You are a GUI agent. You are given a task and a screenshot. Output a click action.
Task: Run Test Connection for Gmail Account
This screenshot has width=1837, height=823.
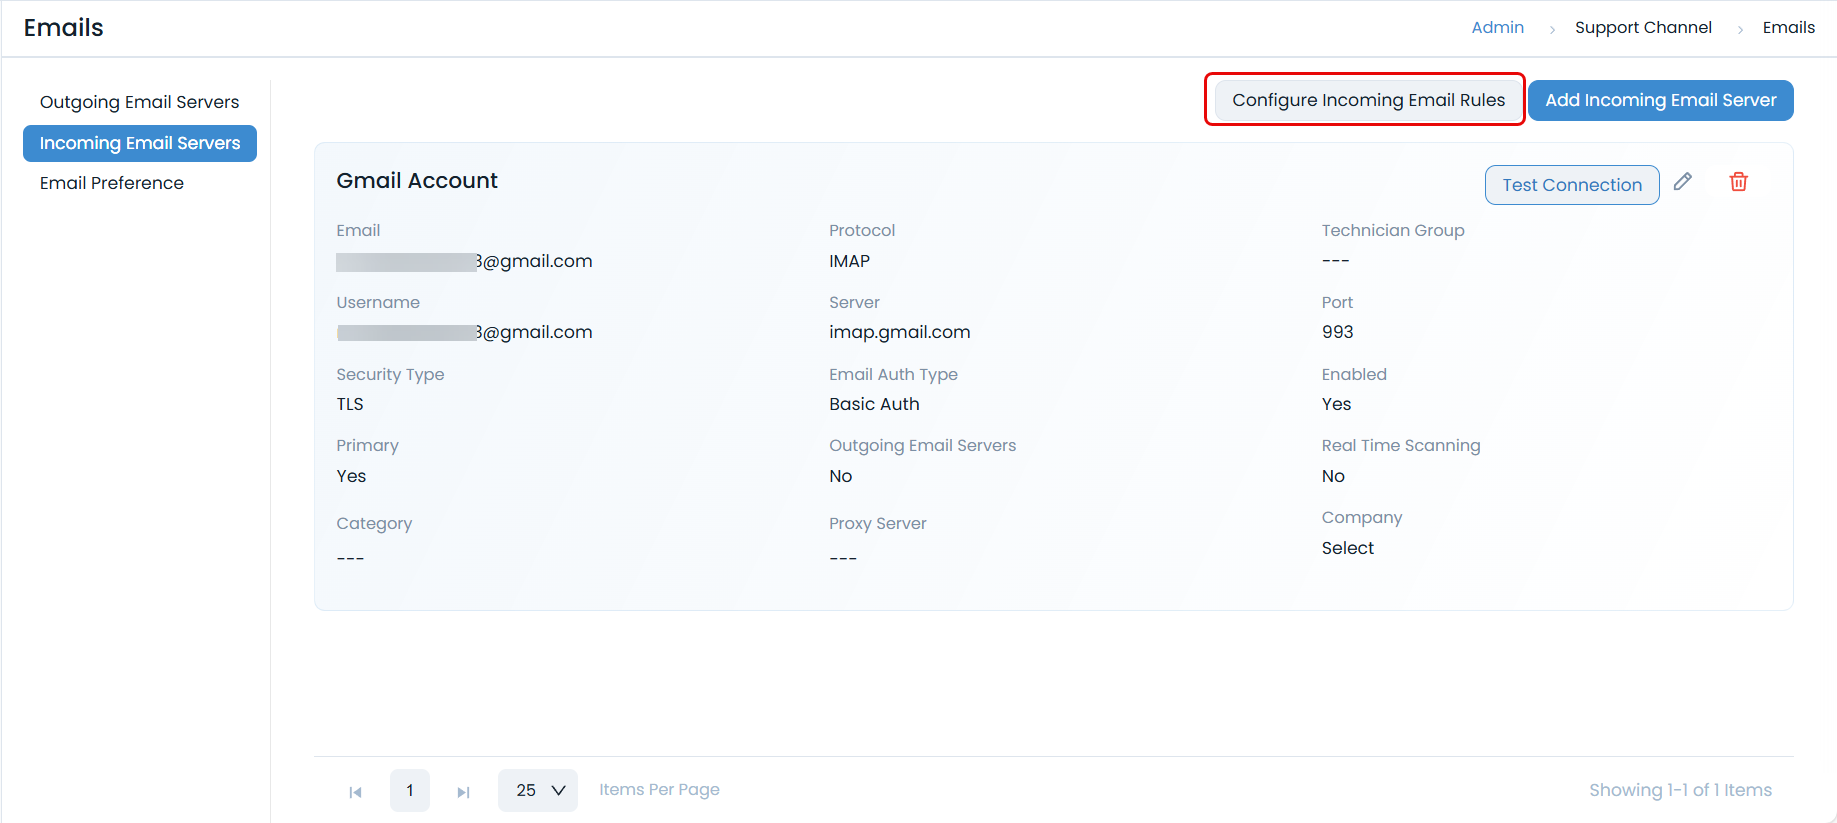(1571, 185)
